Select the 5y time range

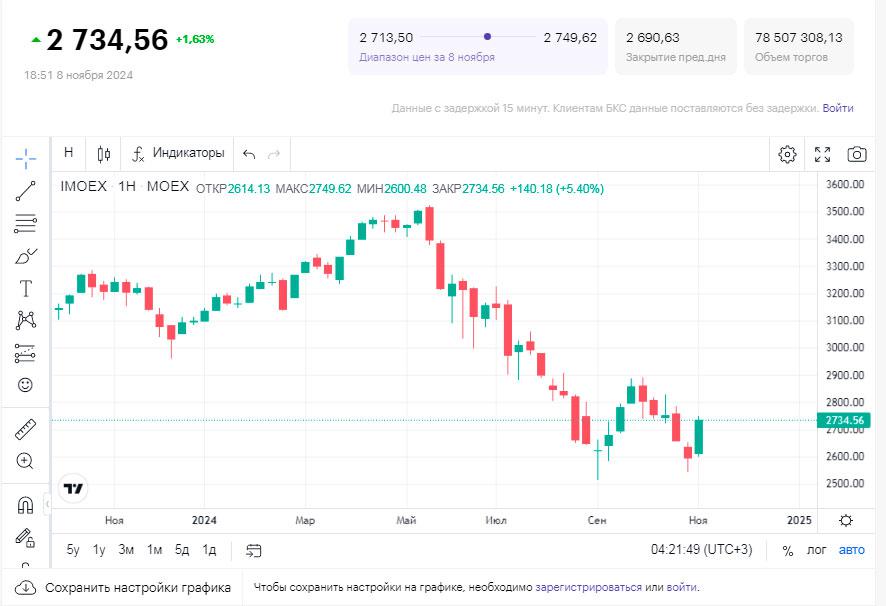pyautogui.click(x=73, y=550)
